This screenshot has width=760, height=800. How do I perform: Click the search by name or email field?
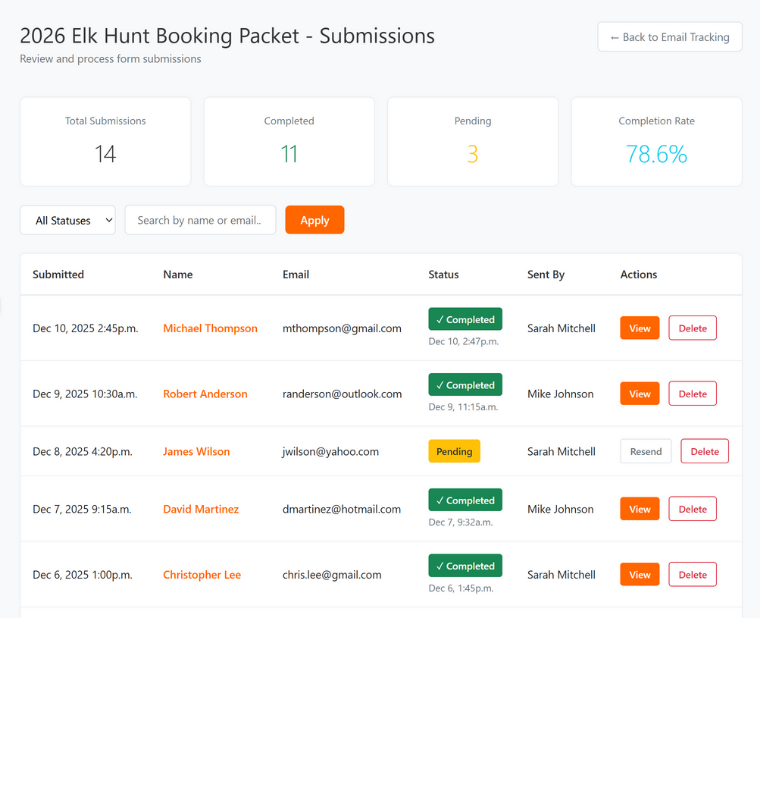(x=200, y=219)
